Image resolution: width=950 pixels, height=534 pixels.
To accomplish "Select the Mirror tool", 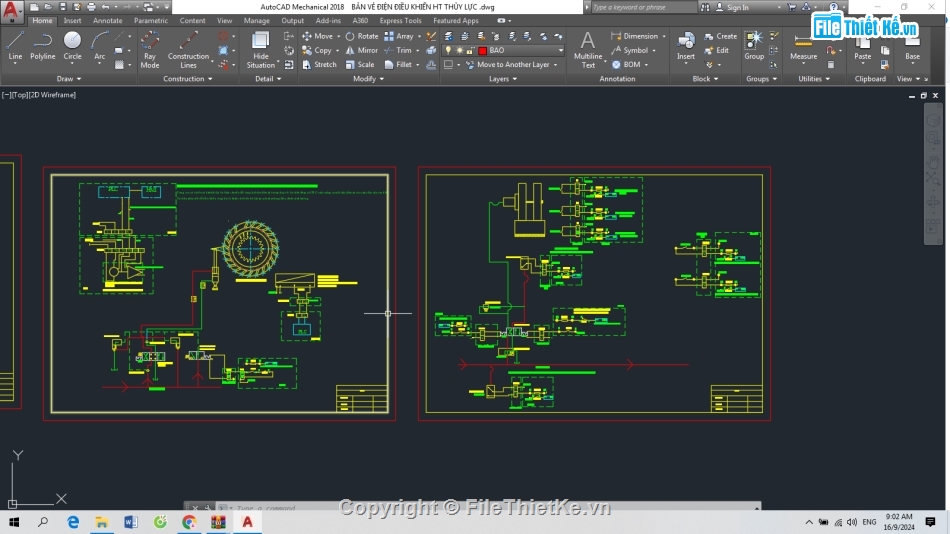I will (362, 50).
